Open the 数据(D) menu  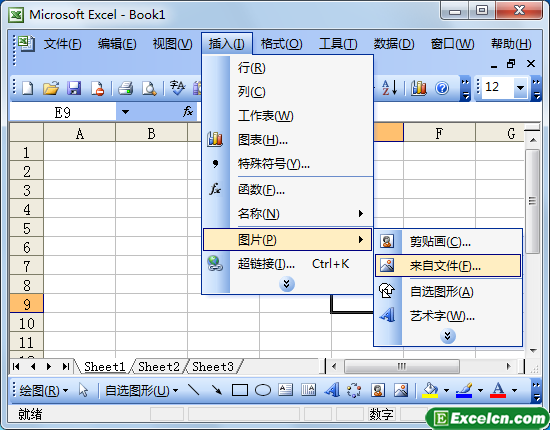394,44
